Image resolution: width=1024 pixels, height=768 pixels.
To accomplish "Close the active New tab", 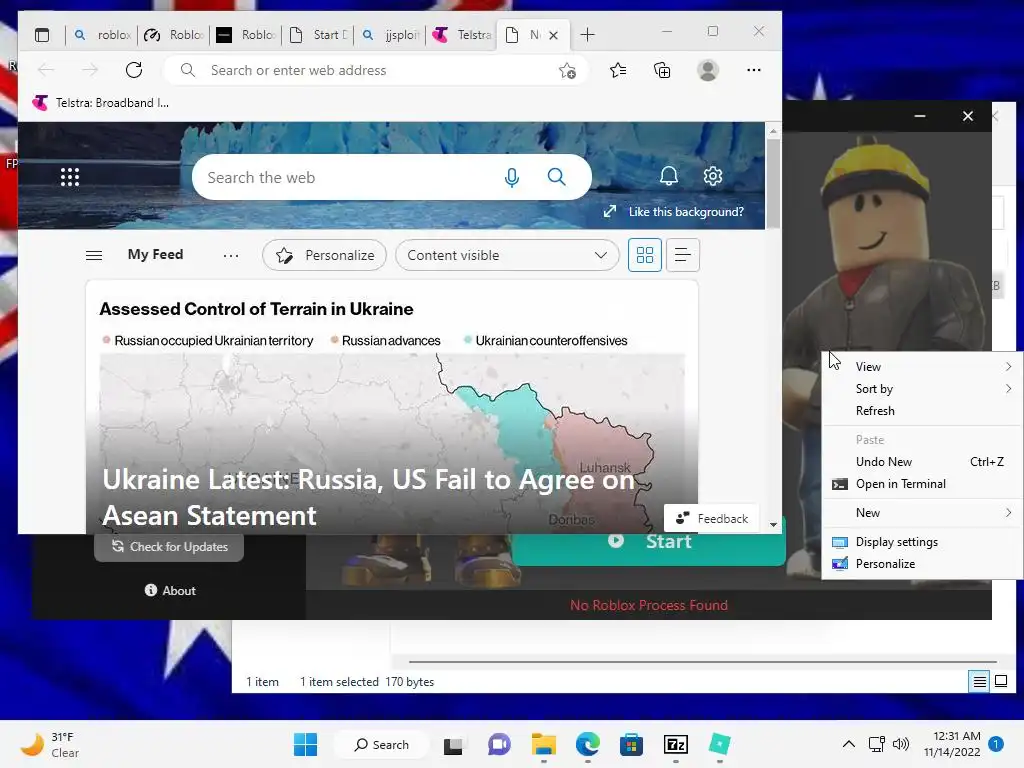I will [553, 35].
